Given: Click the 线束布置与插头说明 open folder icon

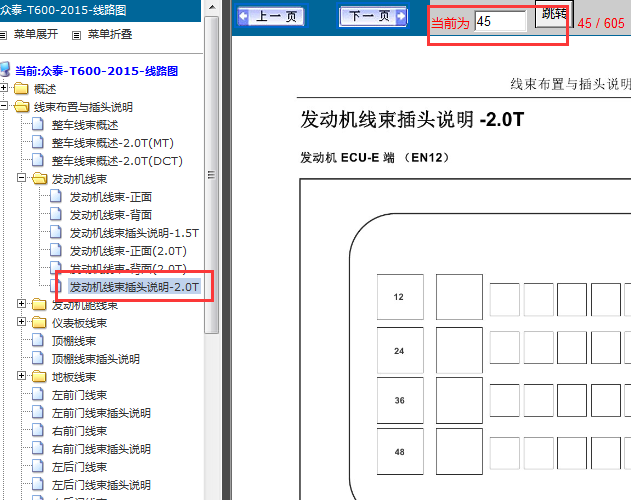Looking at the screenshot, I should pos(22,106).
